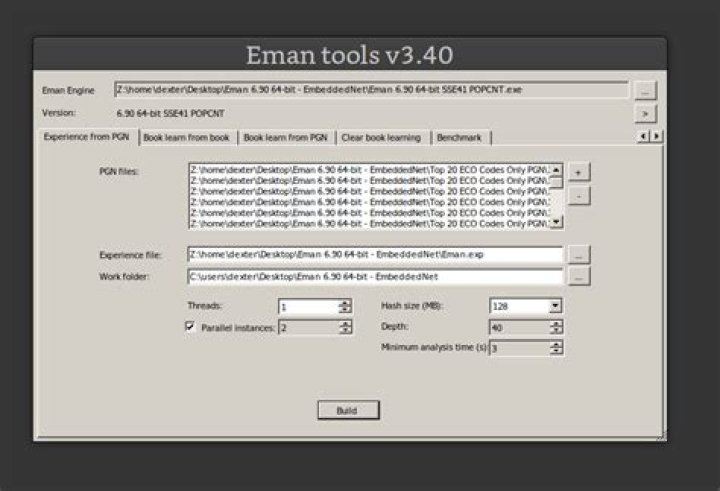Increase Minimum analysis time value
The image size is (720, 491).
[556, 344]
